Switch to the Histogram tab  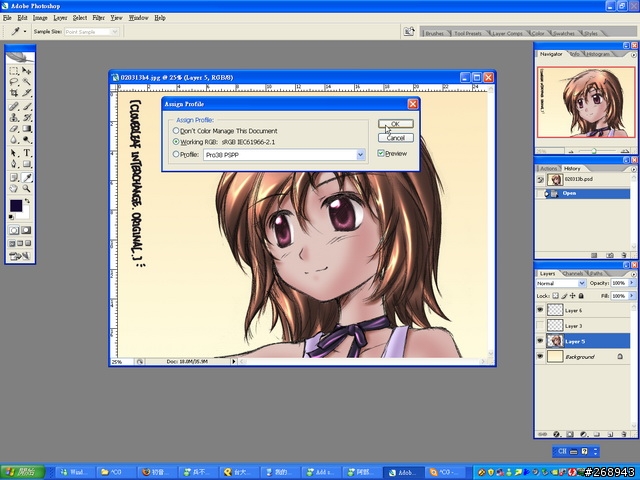pyautogui.click(x=598, y=54)
